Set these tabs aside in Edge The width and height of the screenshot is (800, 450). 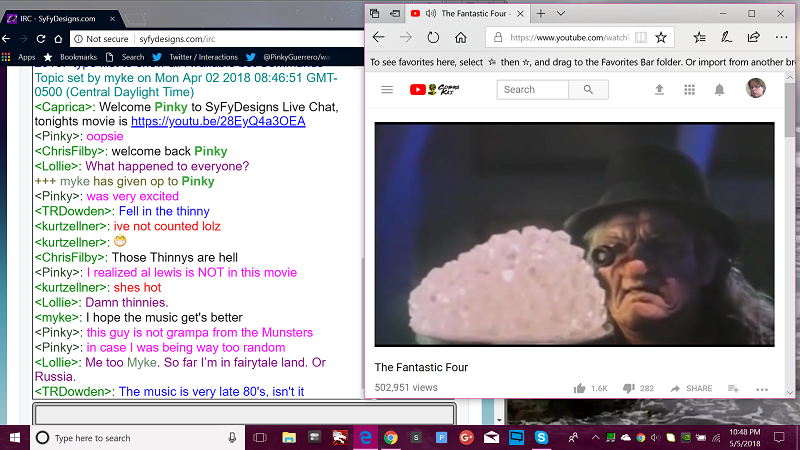point(395,14)
